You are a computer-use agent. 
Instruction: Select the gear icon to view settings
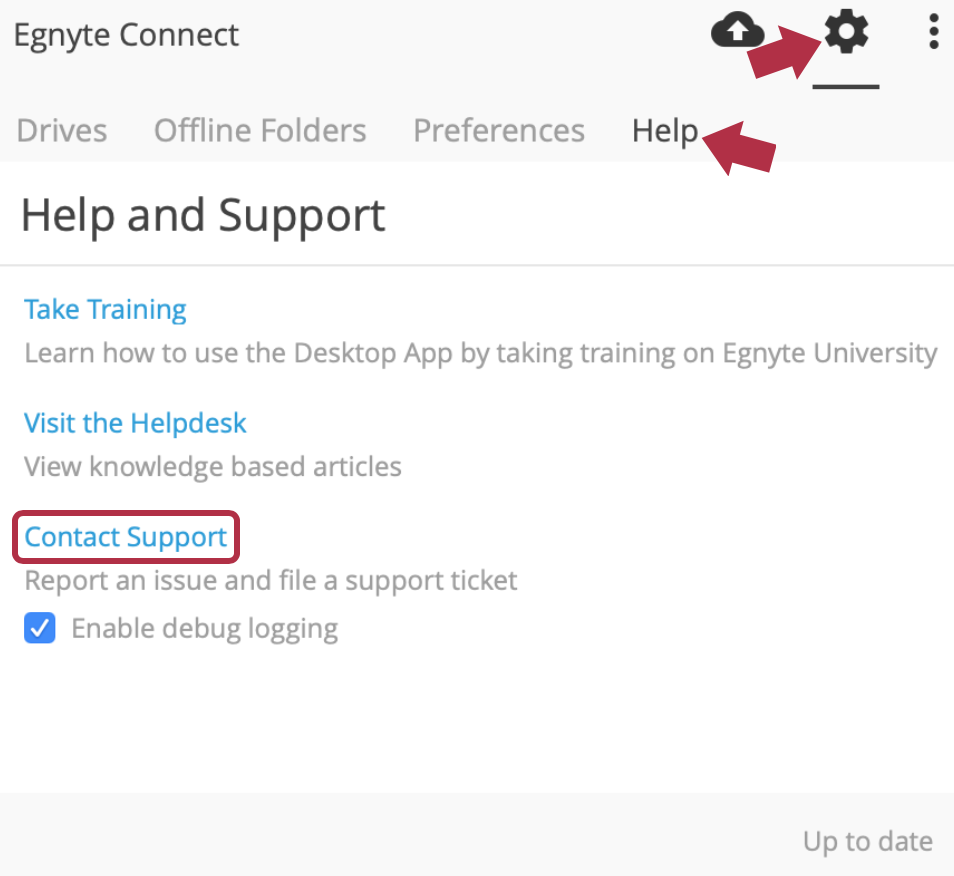click(845, 32)
